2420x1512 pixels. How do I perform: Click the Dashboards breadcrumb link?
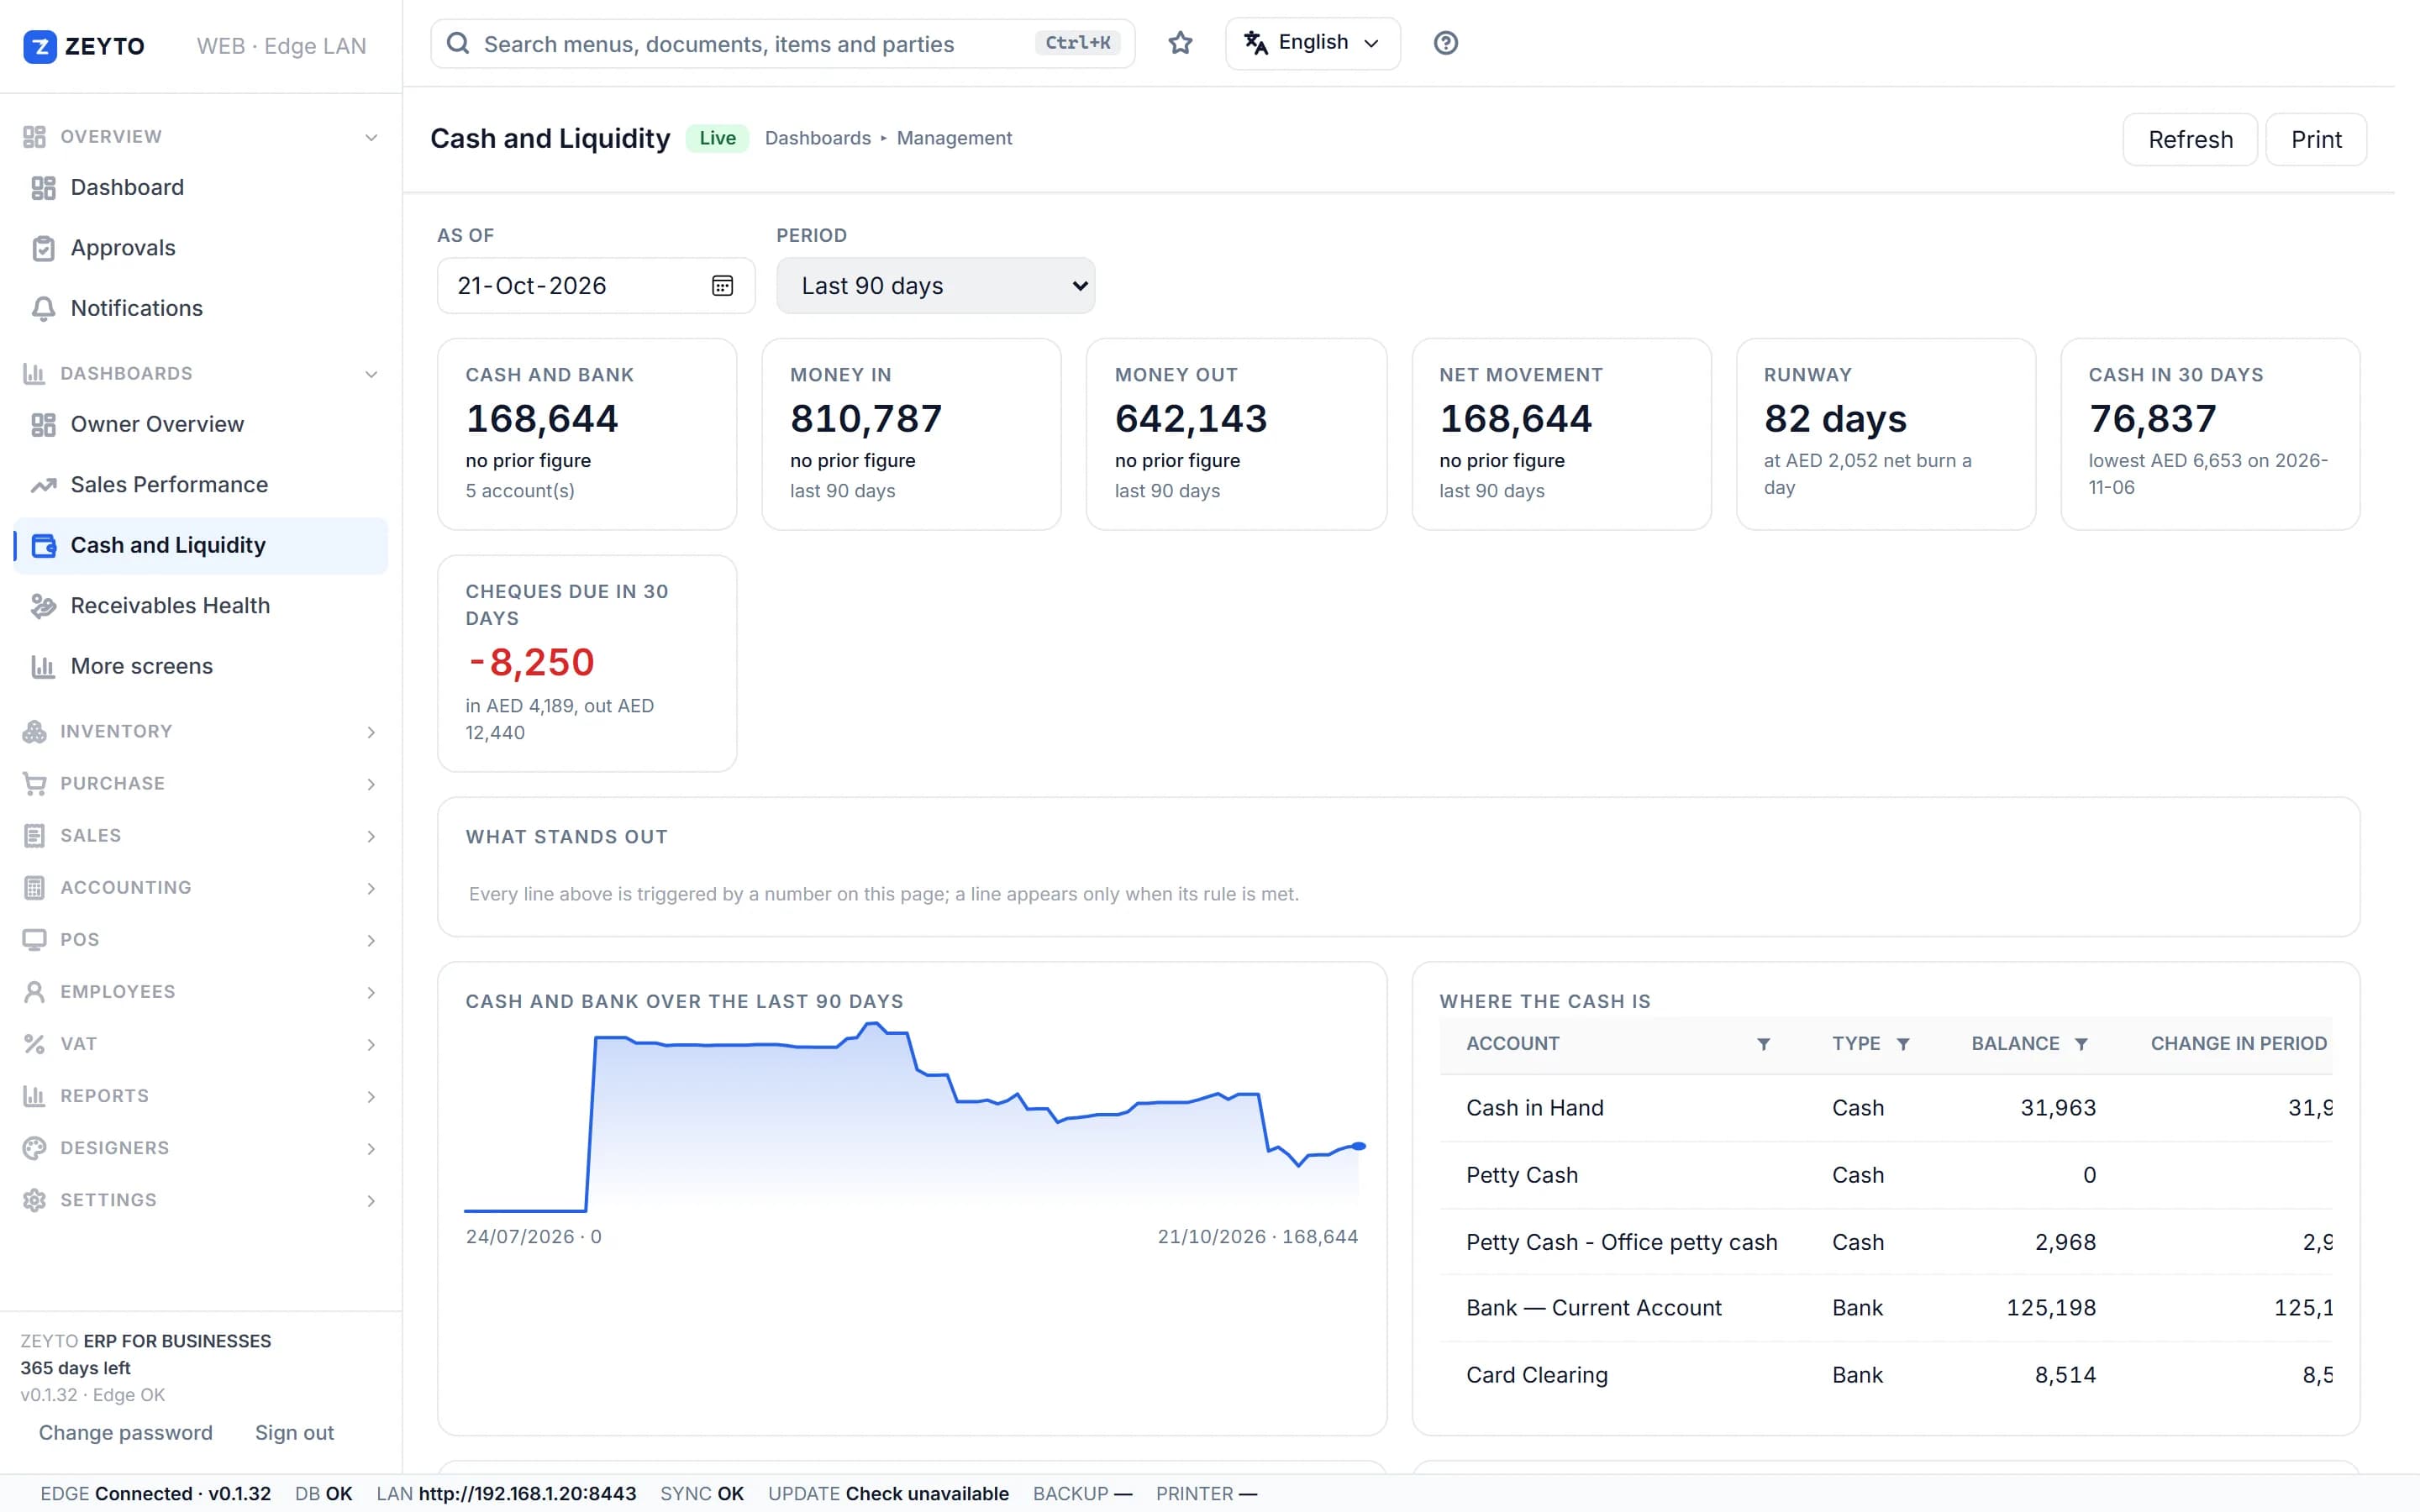pyautogui.click(x=817, y=138)
